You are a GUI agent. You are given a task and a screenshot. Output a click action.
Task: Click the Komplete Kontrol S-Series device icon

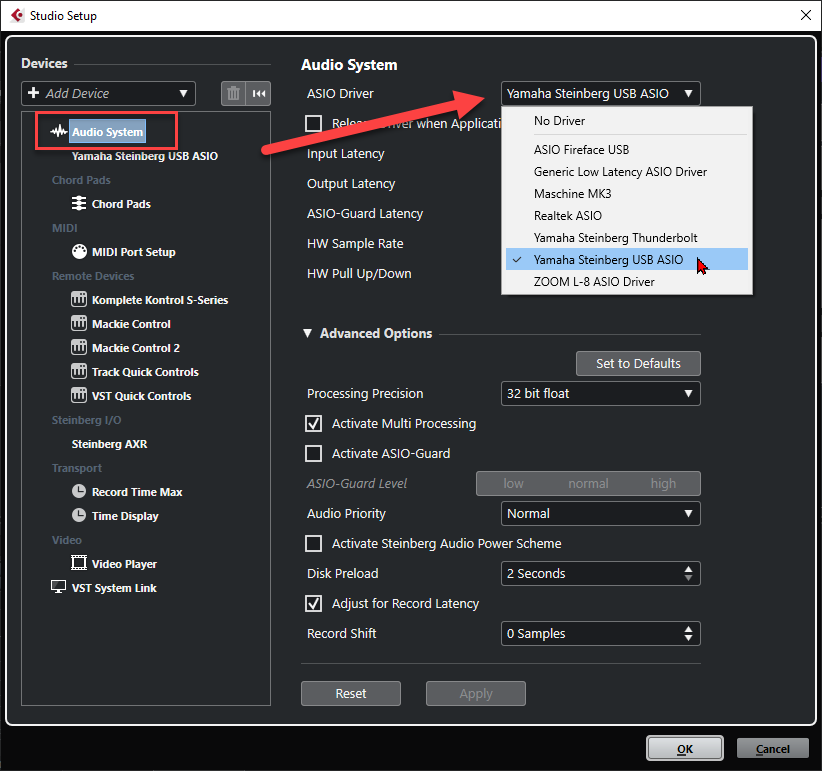[x=79, y=299]
